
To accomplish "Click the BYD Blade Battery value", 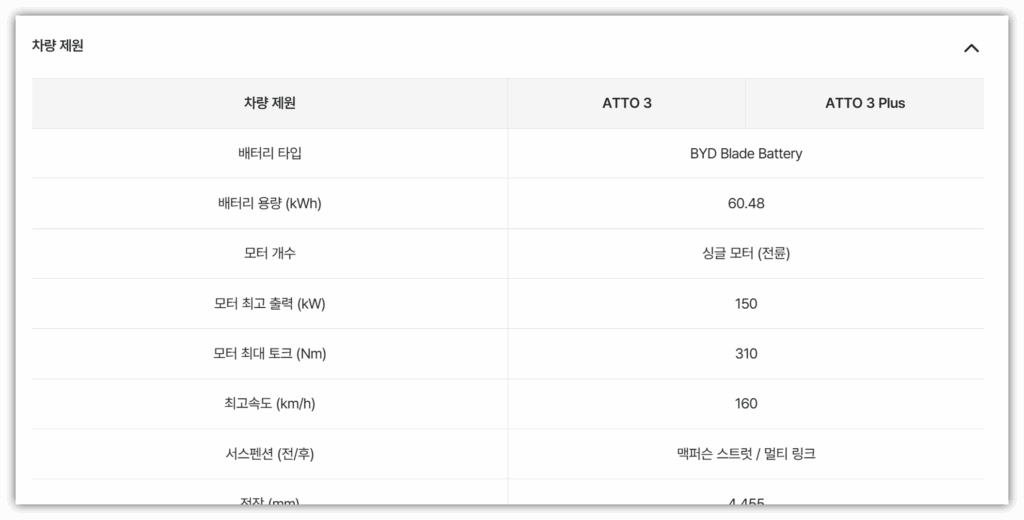I will pyautogui.click(x=746, y=154).
